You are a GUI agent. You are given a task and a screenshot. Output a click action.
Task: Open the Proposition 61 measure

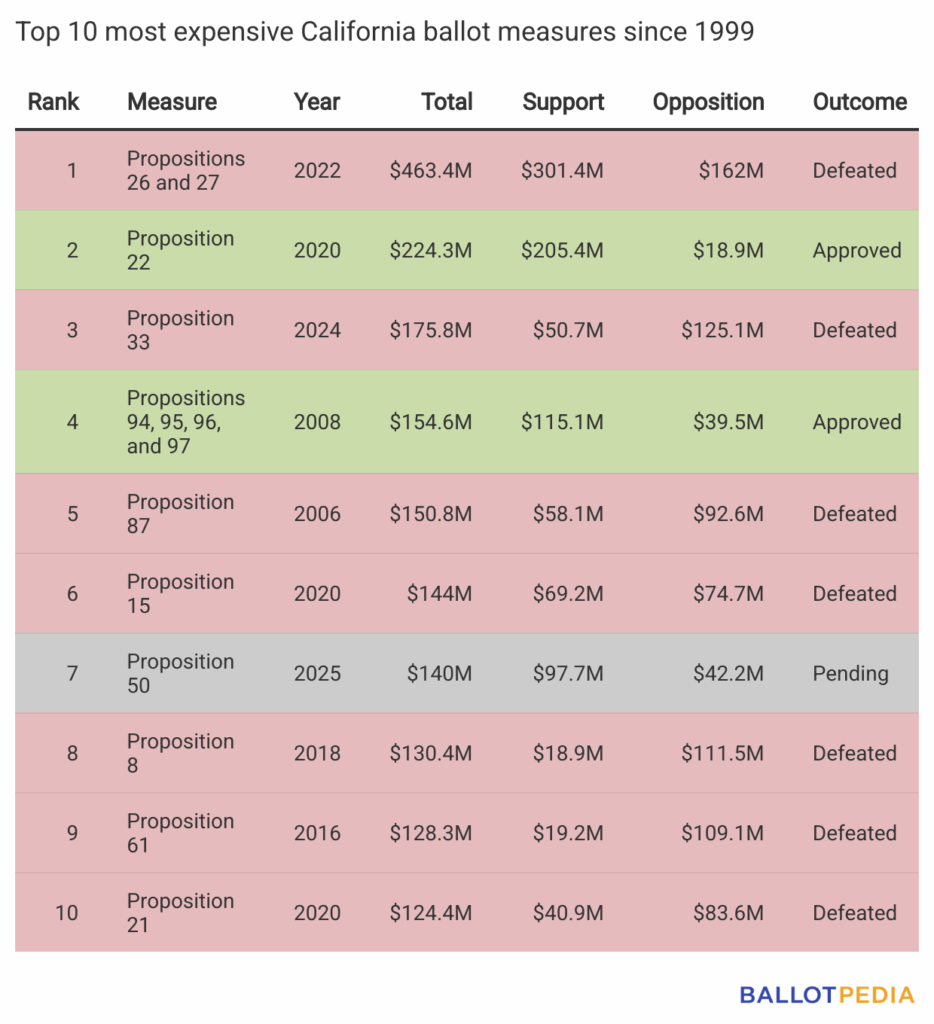click(180, 834)
